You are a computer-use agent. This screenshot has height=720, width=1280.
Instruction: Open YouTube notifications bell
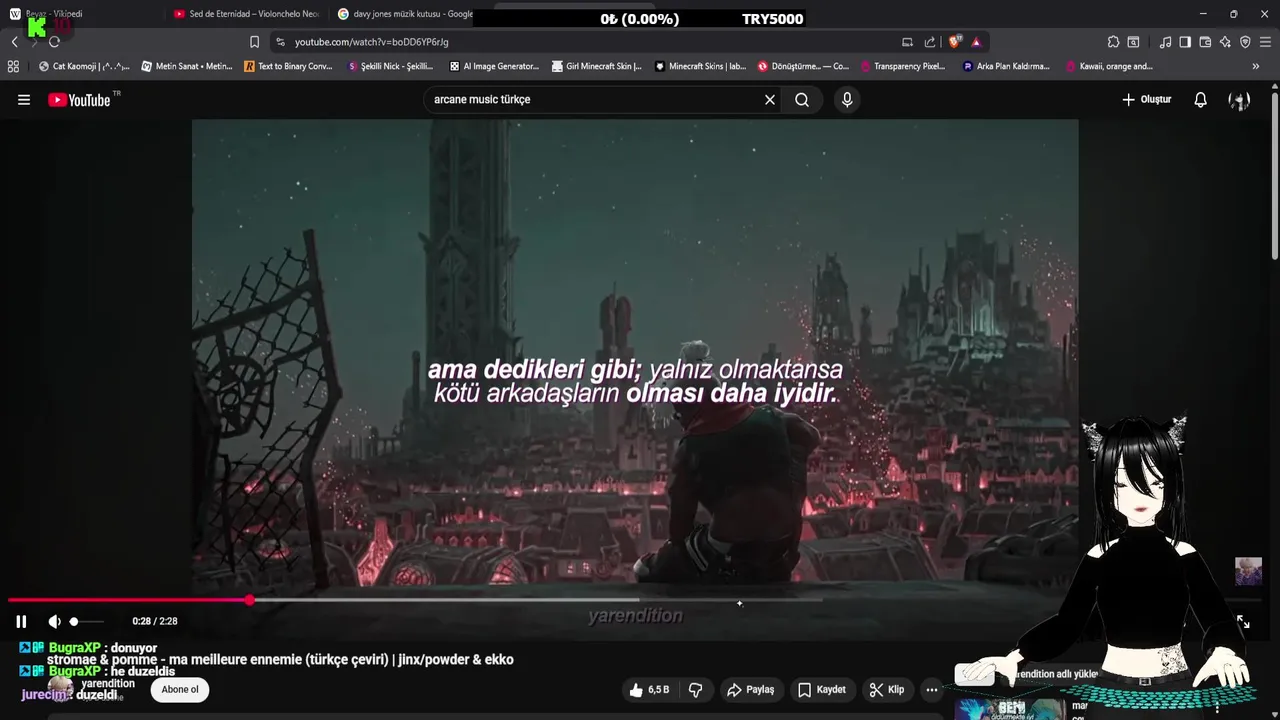coord(1201,100)
